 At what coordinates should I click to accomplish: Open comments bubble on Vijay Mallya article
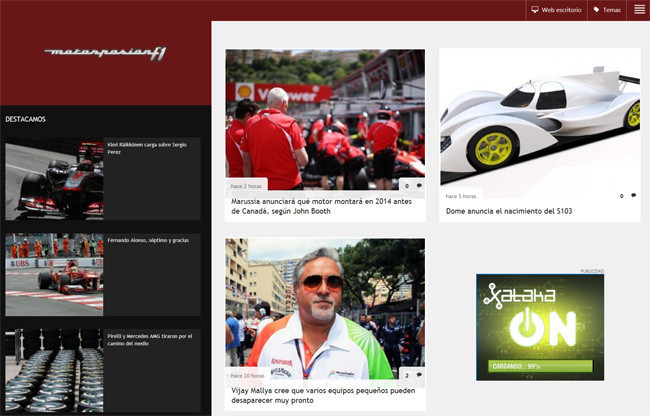point(418,375)
